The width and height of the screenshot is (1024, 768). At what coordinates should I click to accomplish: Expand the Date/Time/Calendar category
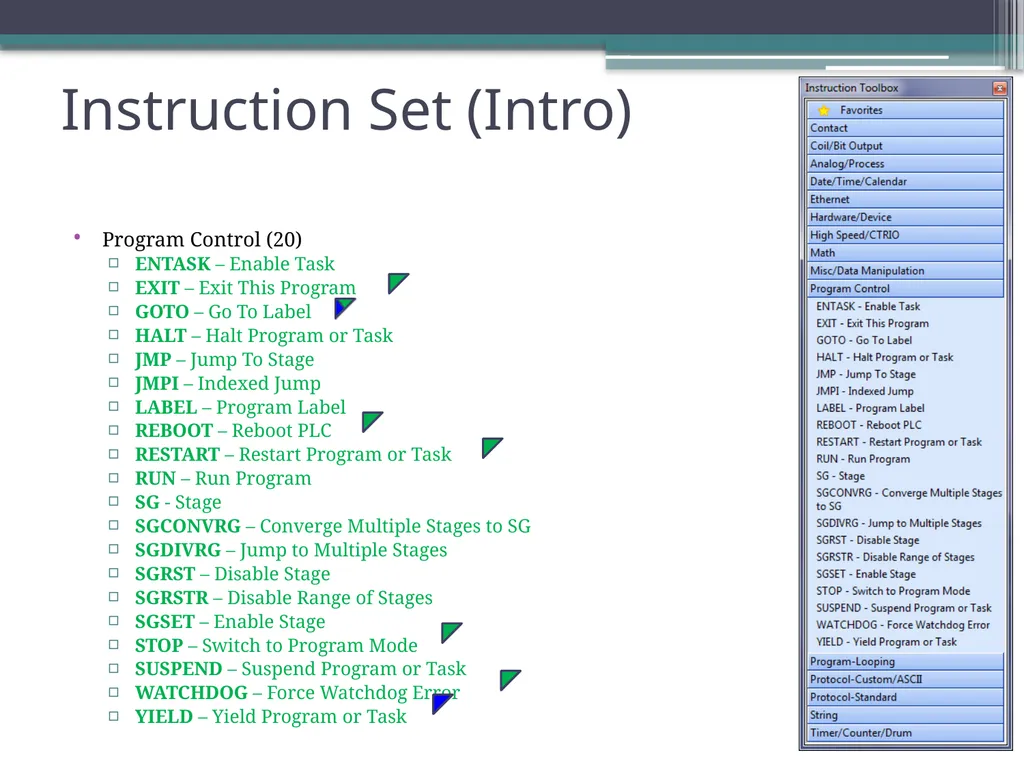pos(905,182)
